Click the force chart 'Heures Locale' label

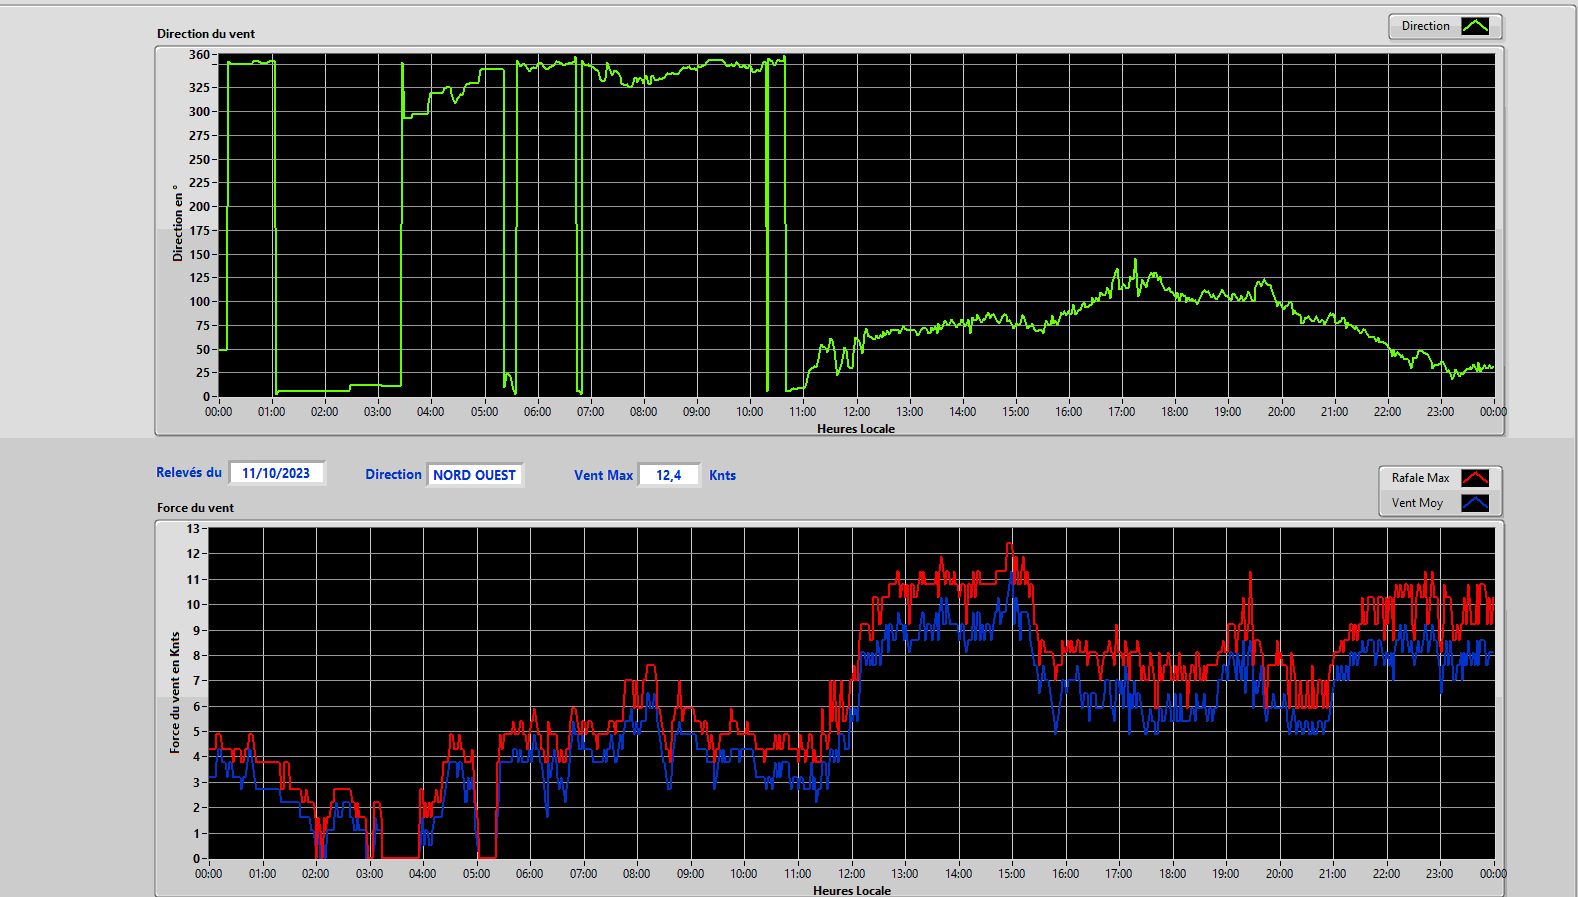[852, 890]
